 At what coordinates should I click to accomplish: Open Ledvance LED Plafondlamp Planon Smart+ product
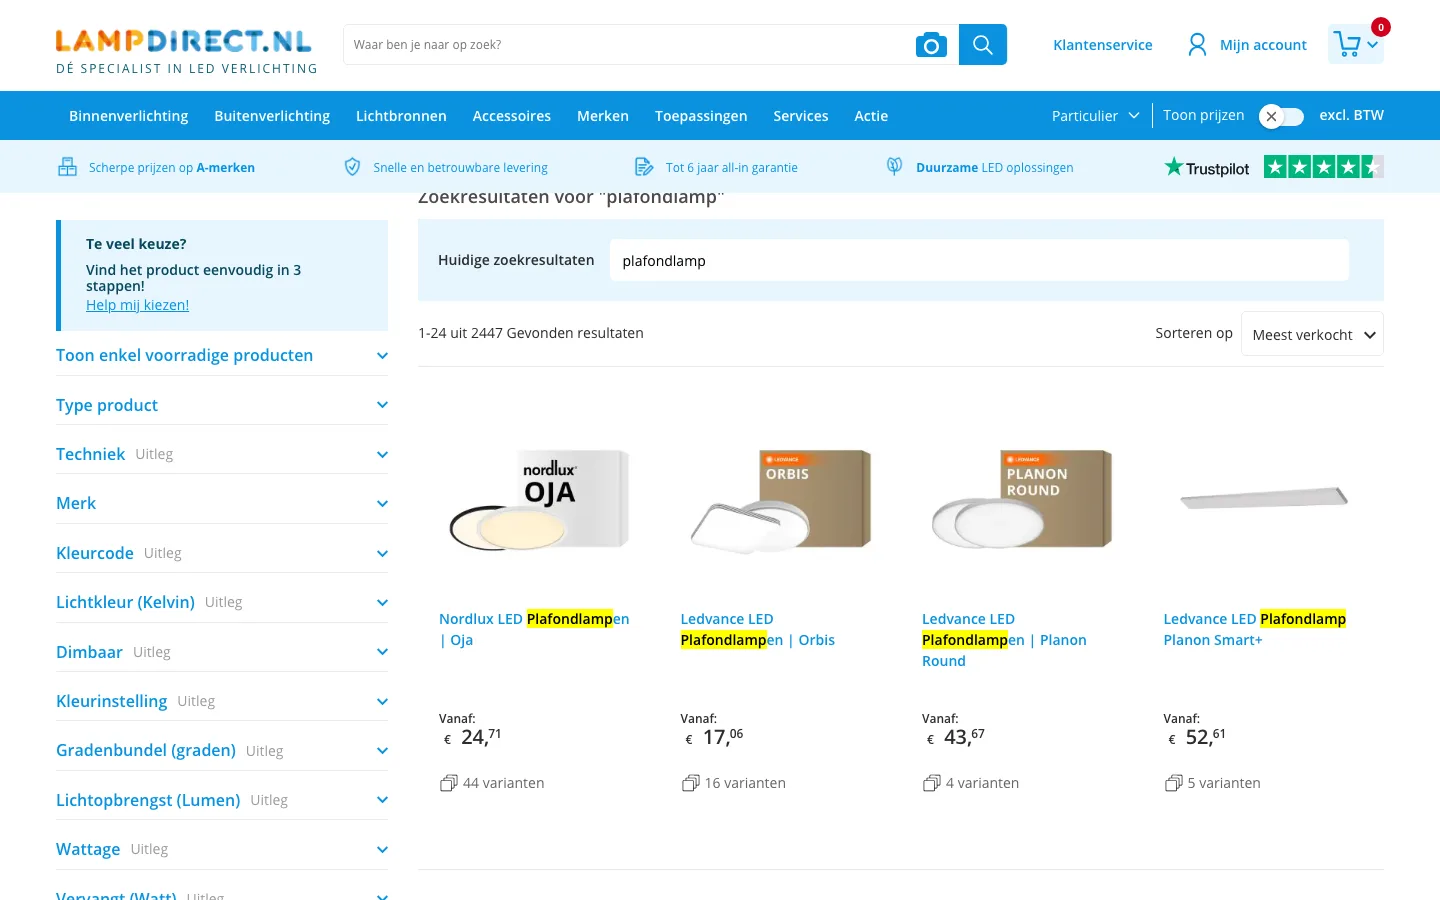tap(1254, 630)
